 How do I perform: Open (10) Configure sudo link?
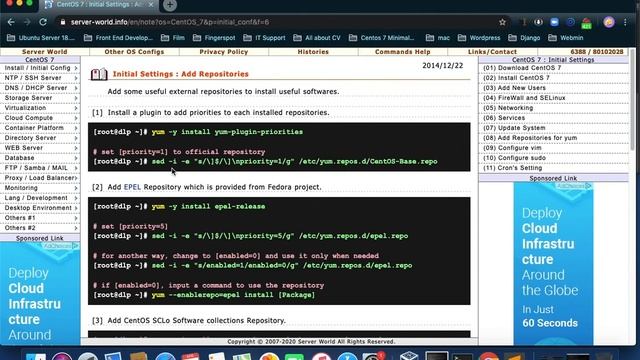tap(514, 158)
